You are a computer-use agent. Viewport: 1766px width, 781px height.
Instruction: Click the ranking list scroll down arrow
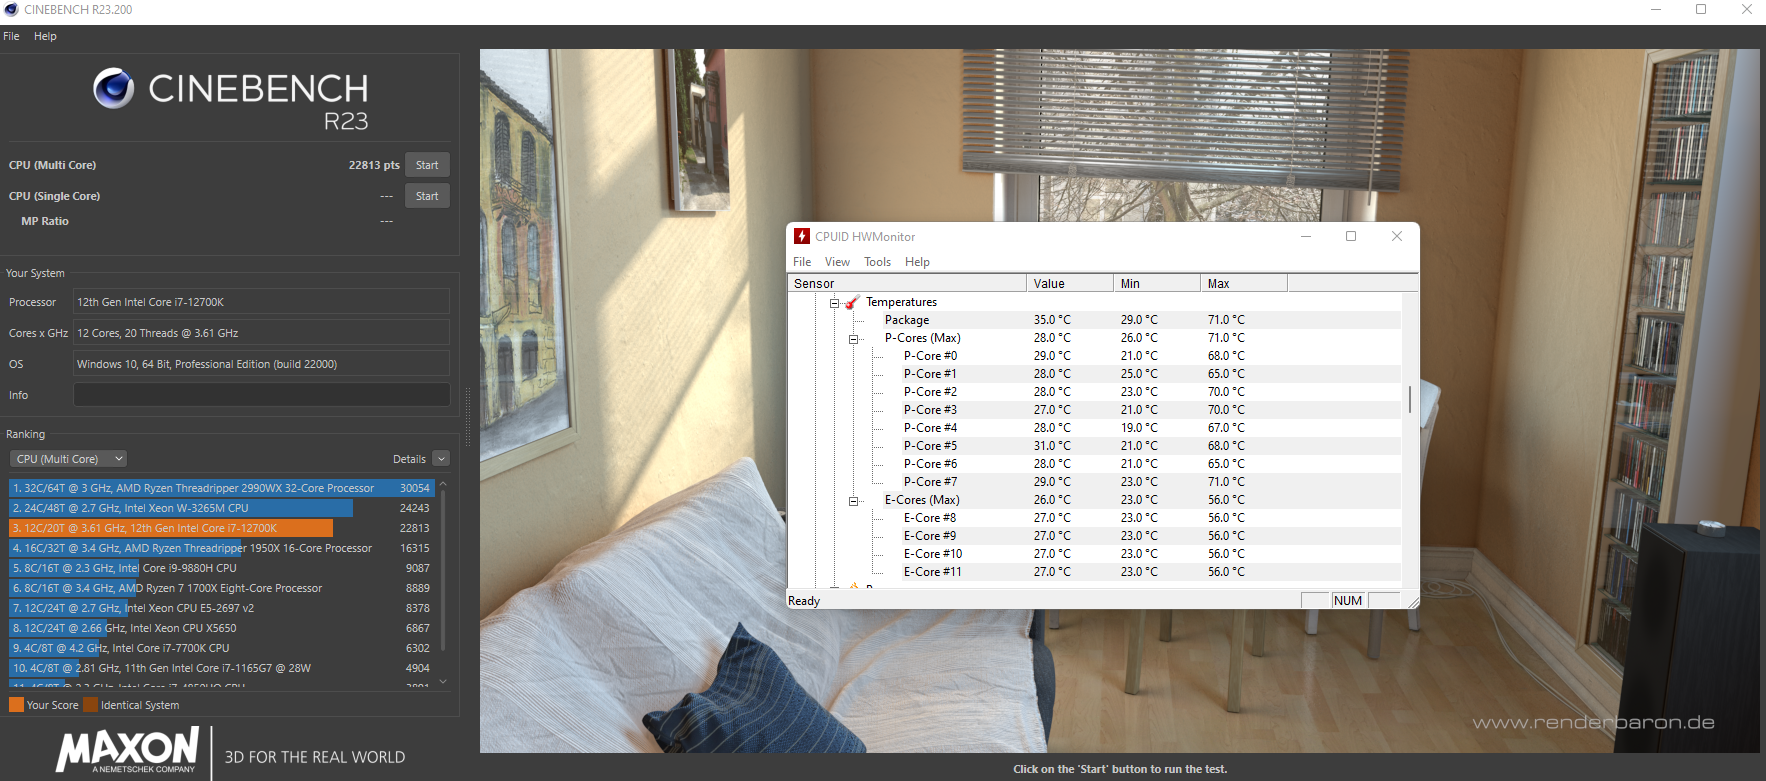point(443,682)
